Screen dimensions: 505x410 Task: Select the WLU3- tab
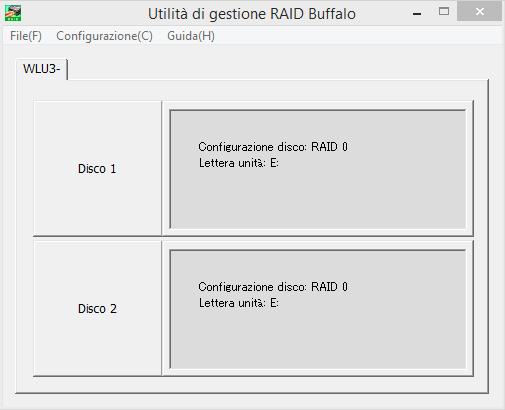tap(42, 69)
